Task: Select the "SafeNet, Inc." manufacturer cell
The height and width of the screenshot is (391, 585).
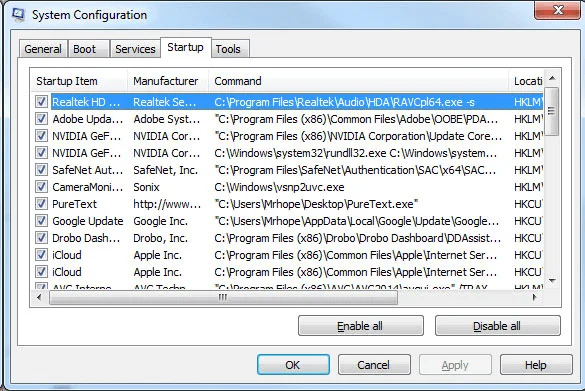Action: [165, 170]
